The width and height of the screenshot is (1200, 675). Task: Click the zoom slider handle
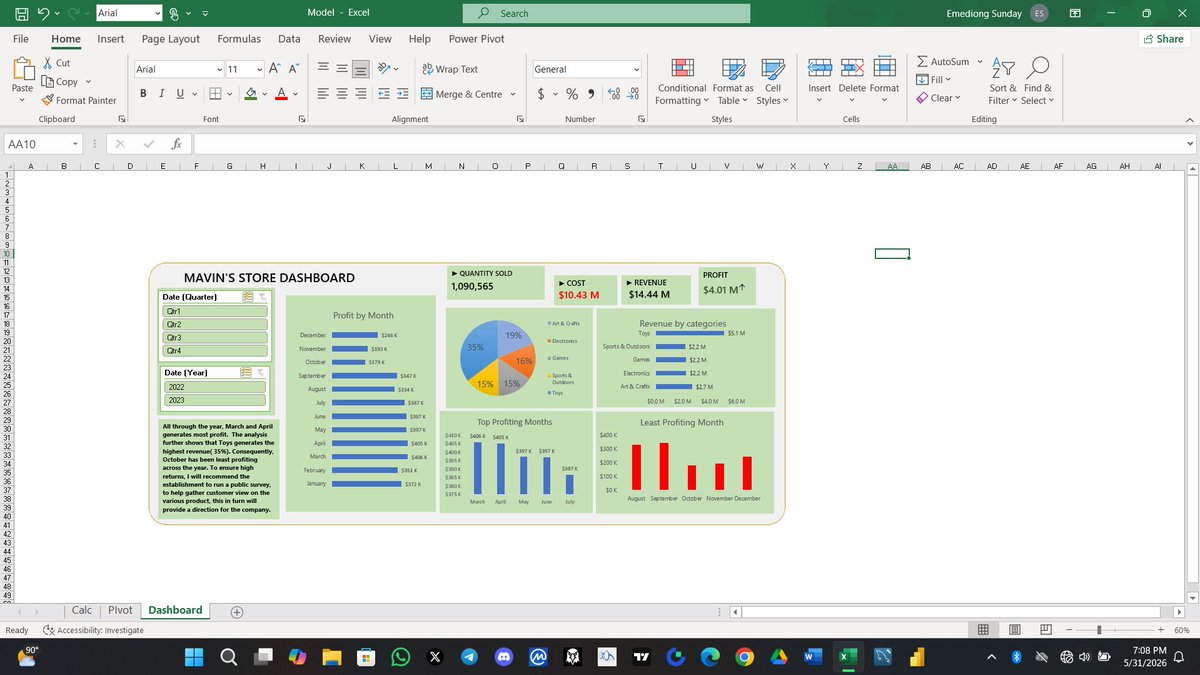1099,630
